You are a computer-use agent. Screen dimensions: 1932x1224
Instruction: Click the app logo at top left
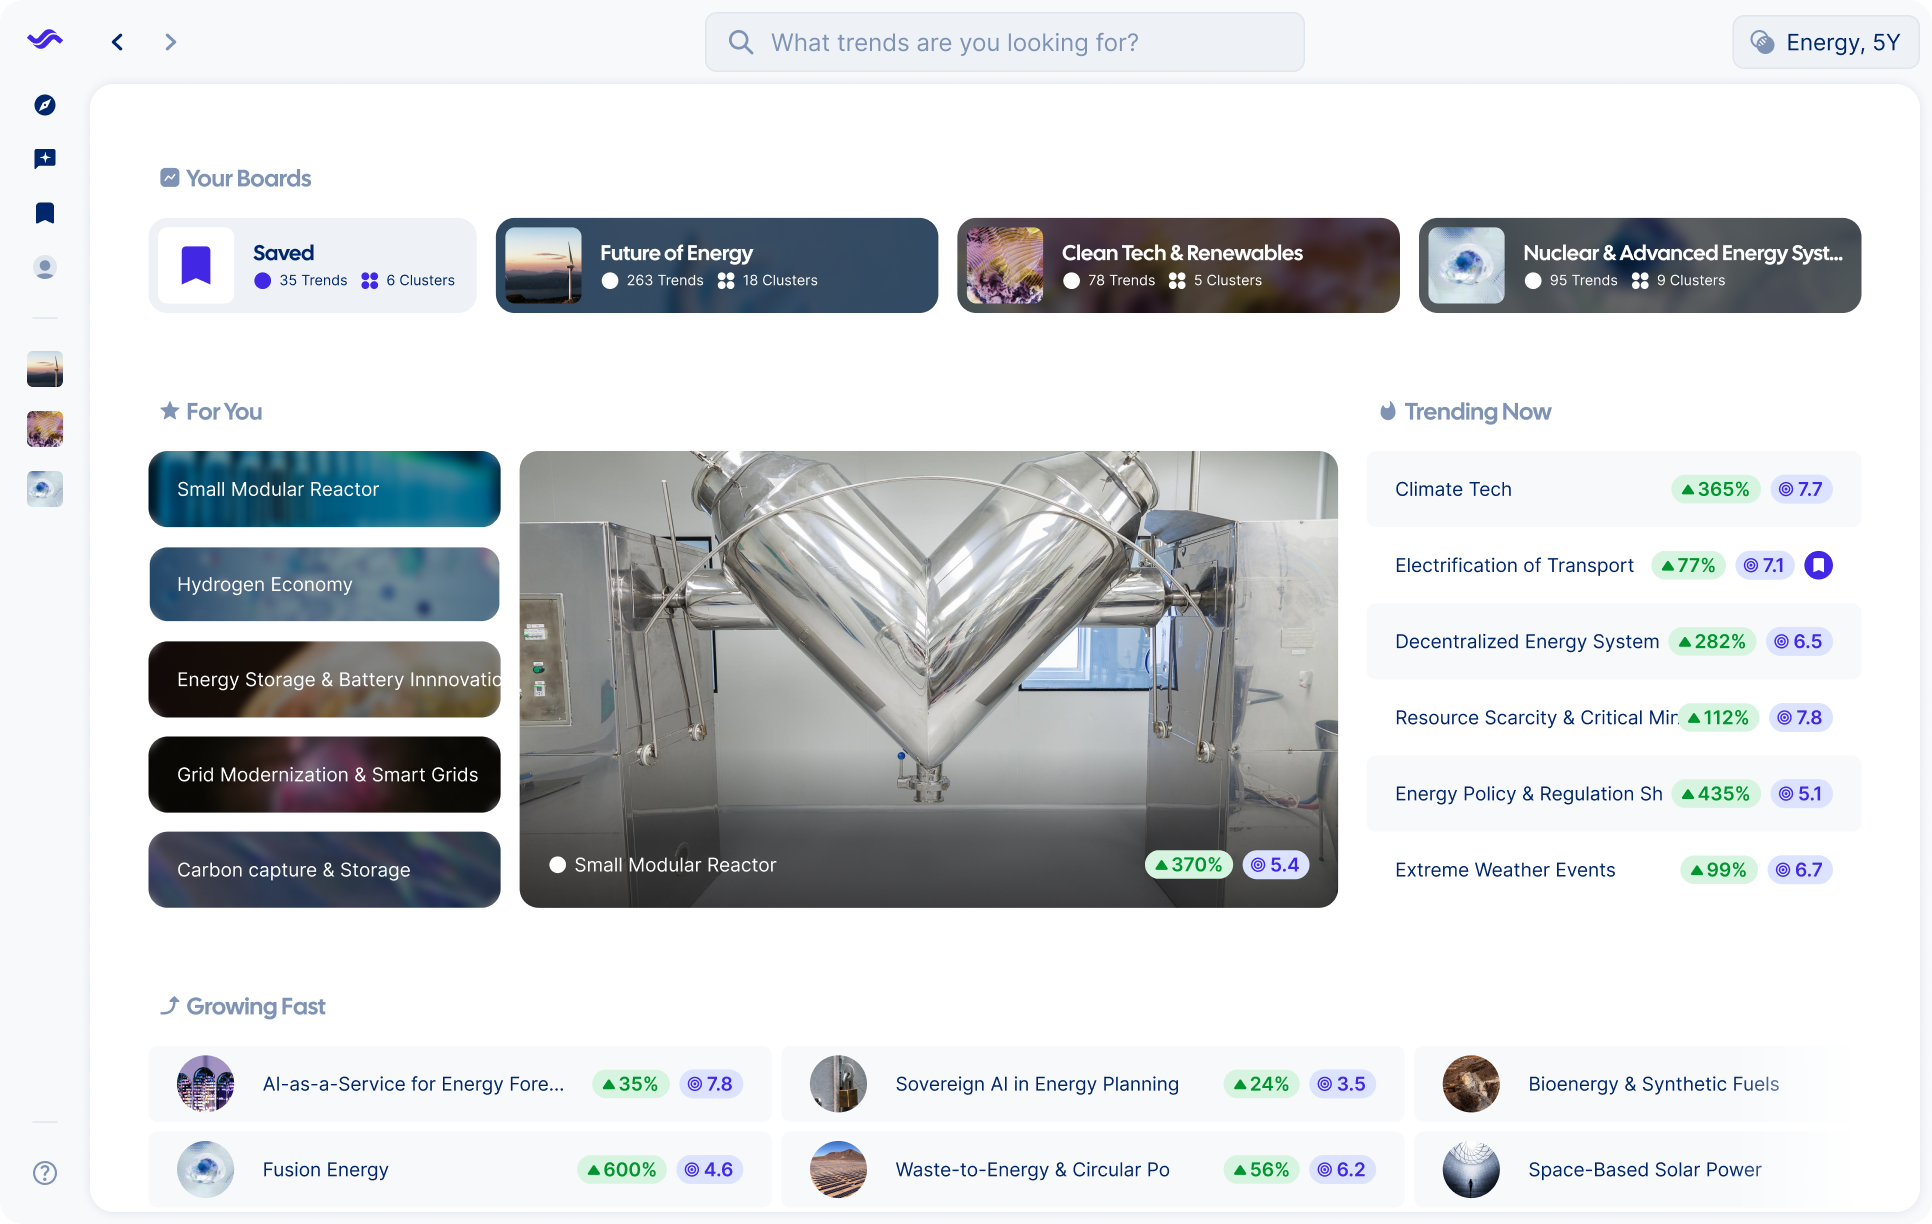45,40
